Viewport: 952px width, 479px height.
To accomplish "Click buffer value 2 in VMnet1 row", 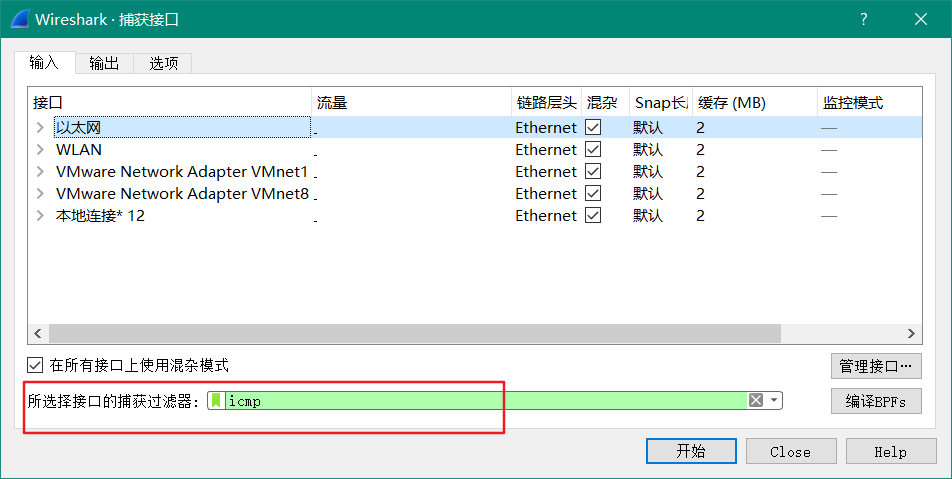I will 701,171.
